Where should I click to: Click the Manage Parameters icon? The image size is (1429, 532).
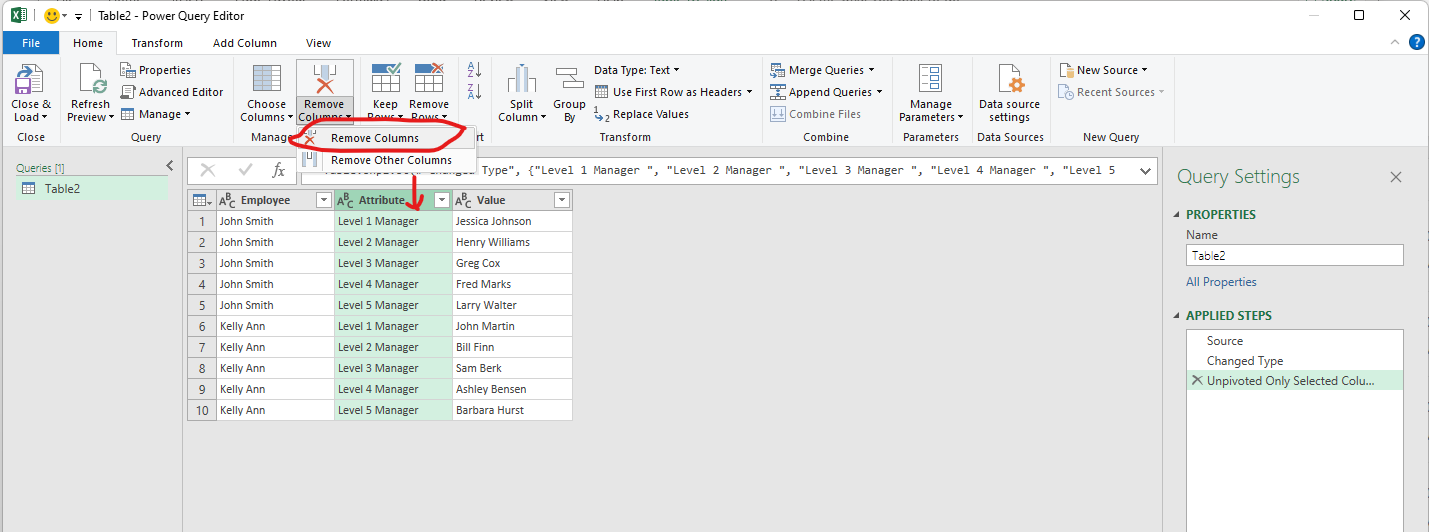pyautogui.click(x=931, y=80)
